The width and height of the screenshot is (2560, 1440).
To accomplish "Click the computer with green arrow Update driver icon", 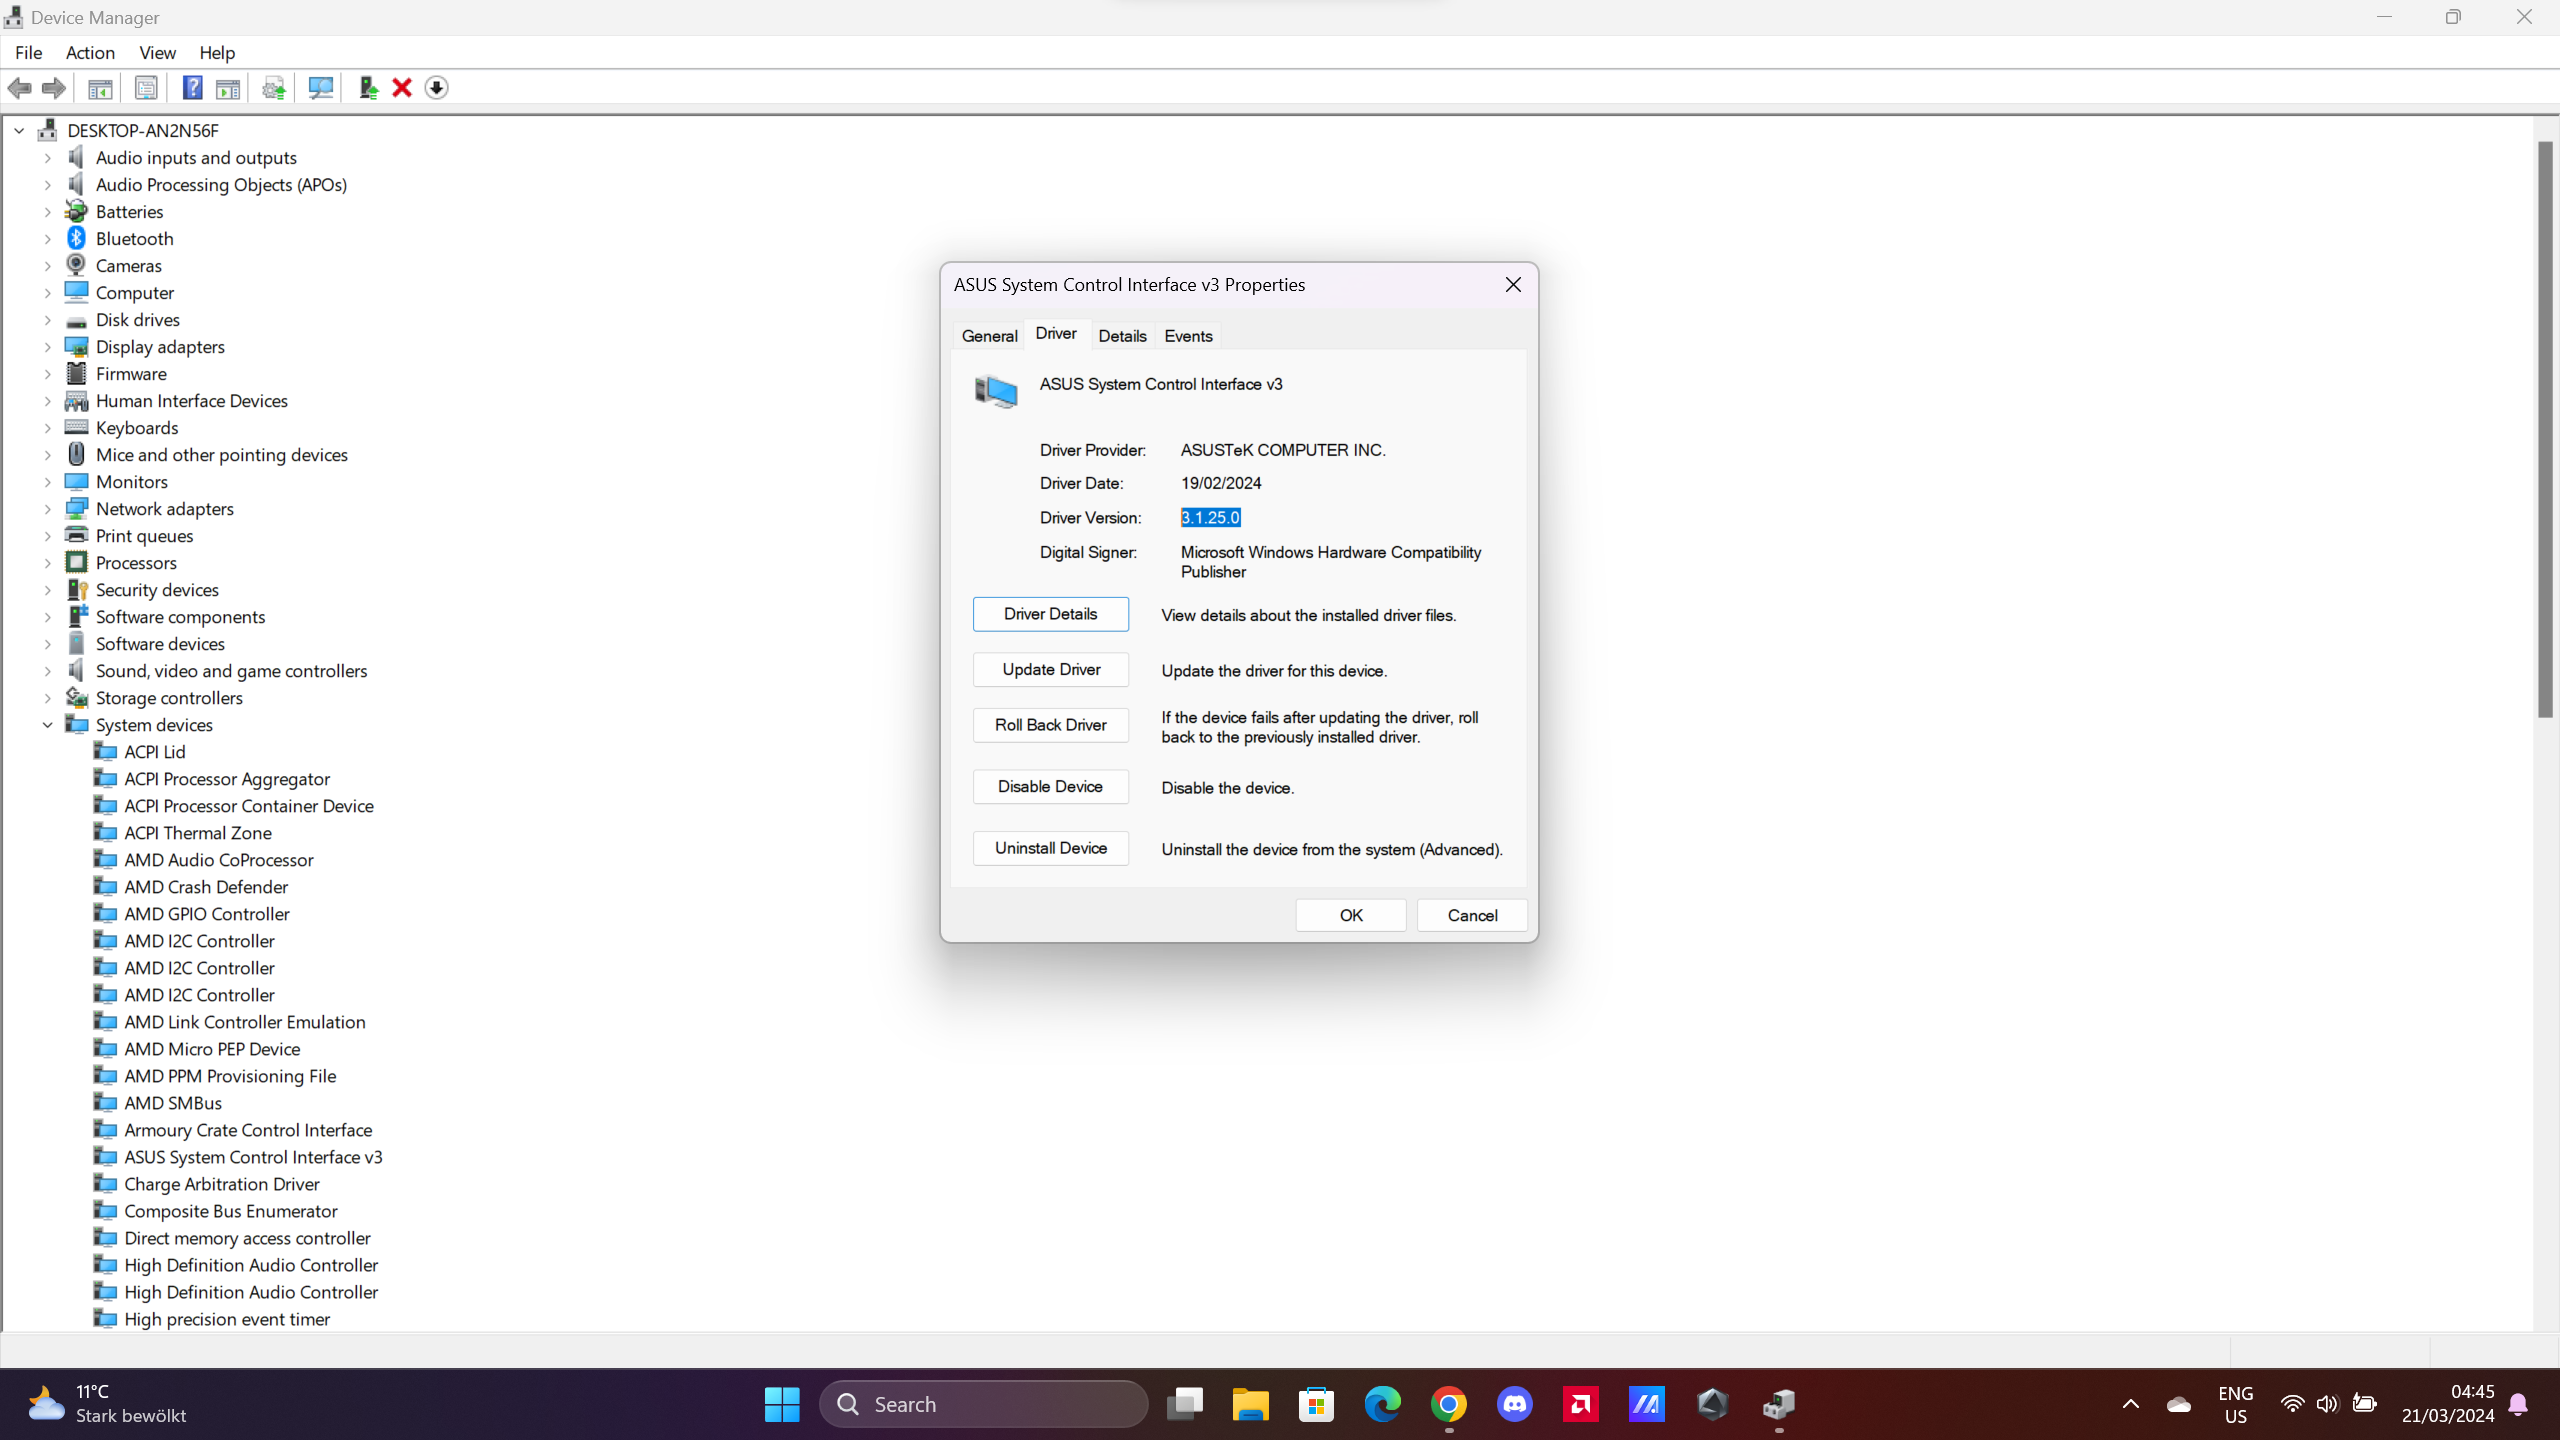I will coord(368,88).
